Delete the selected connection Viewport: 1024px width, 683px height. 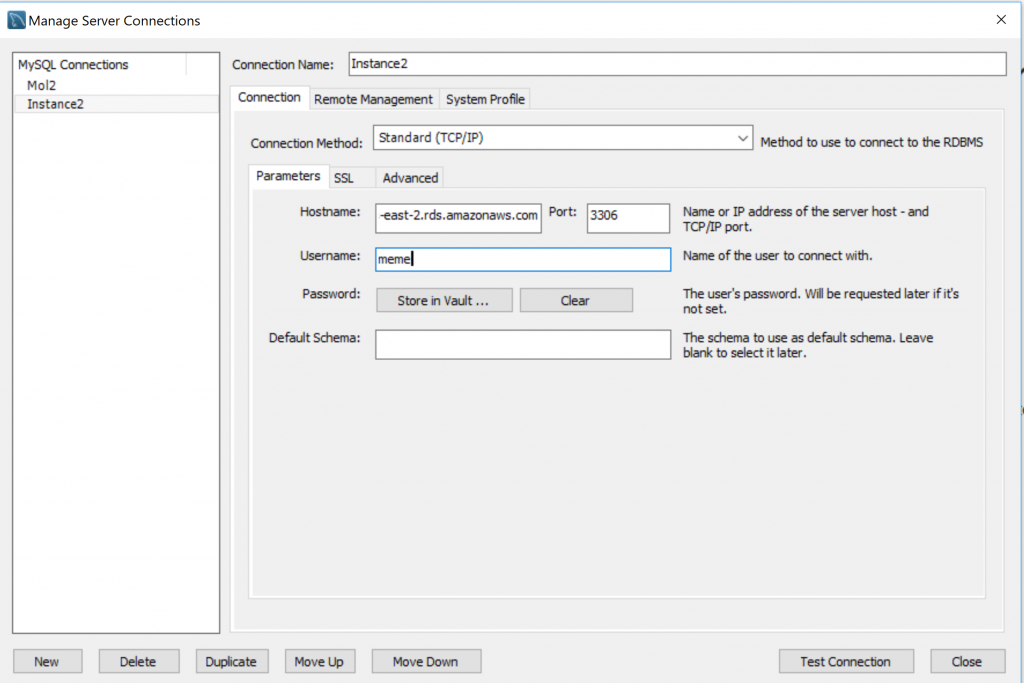[138, 661]
